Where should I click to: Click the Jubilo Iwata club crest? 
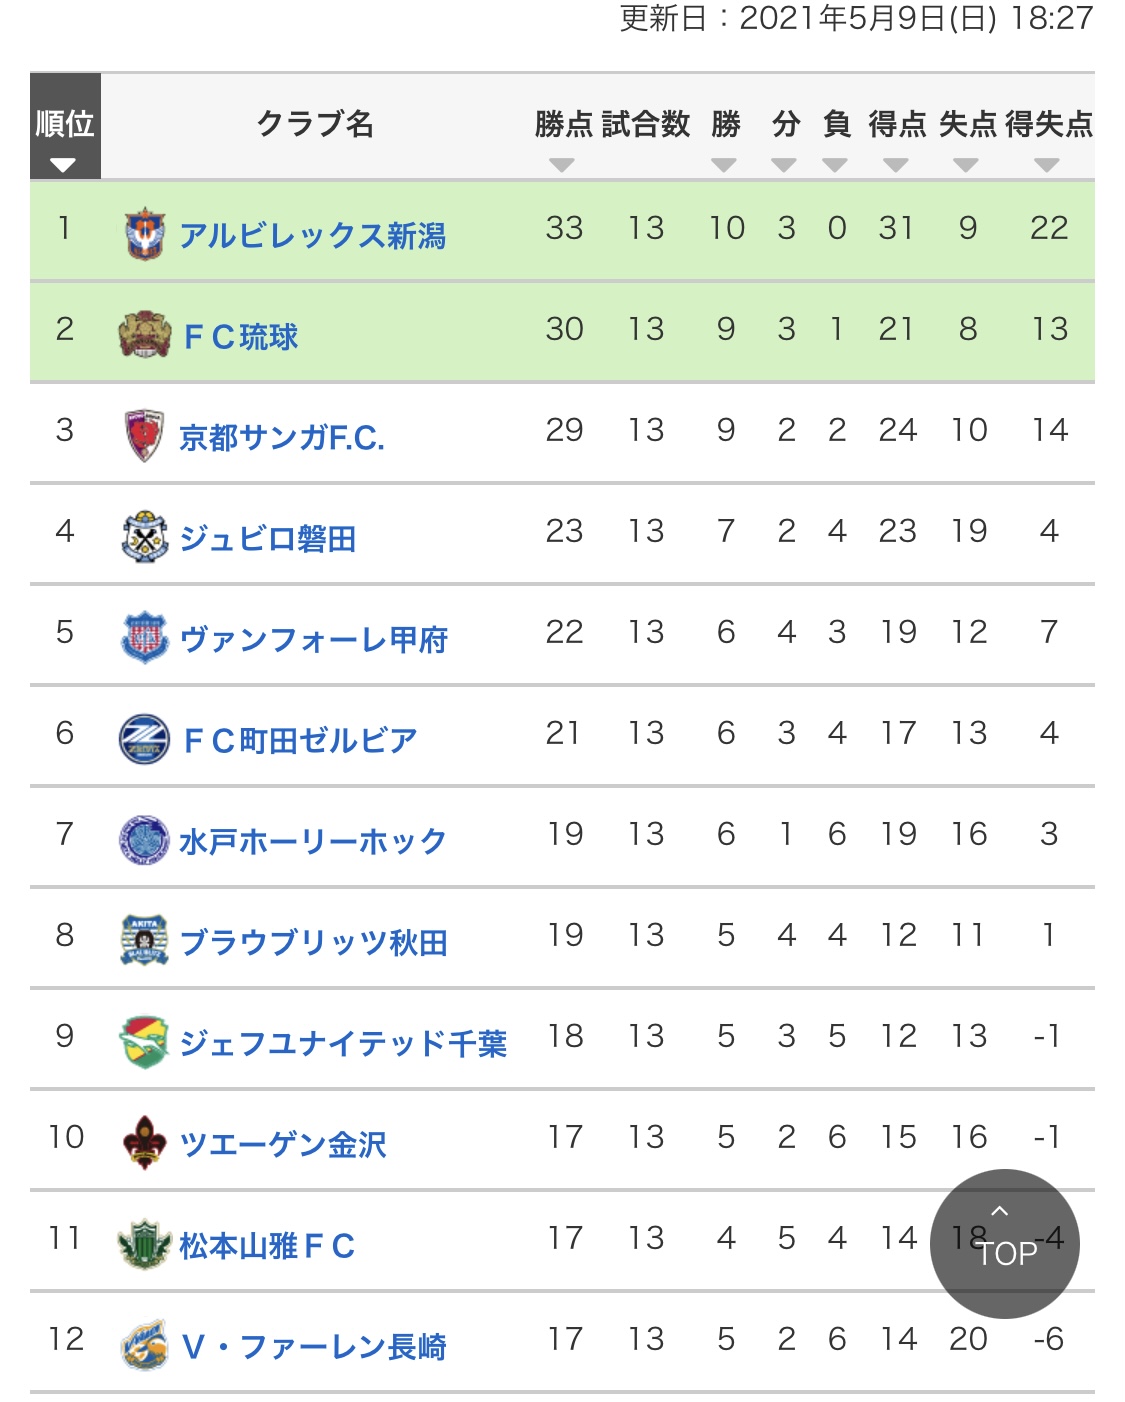(x=145, y=536)
